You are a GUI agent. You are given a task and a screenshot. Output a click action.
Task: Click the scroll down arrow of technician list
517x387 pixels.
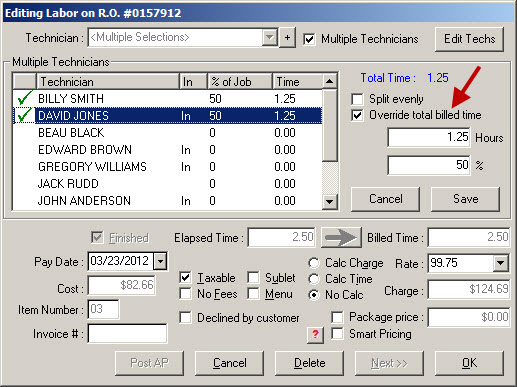point(329,201)
